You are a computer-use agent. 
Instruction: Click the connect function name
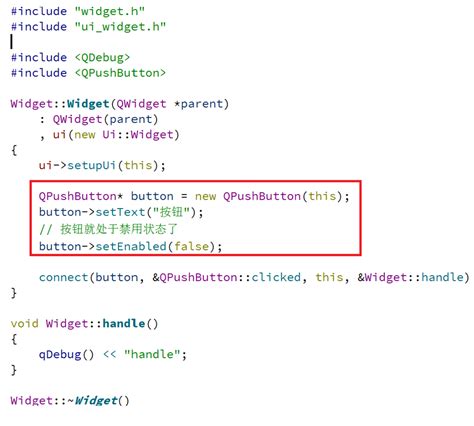click(63, 277)
